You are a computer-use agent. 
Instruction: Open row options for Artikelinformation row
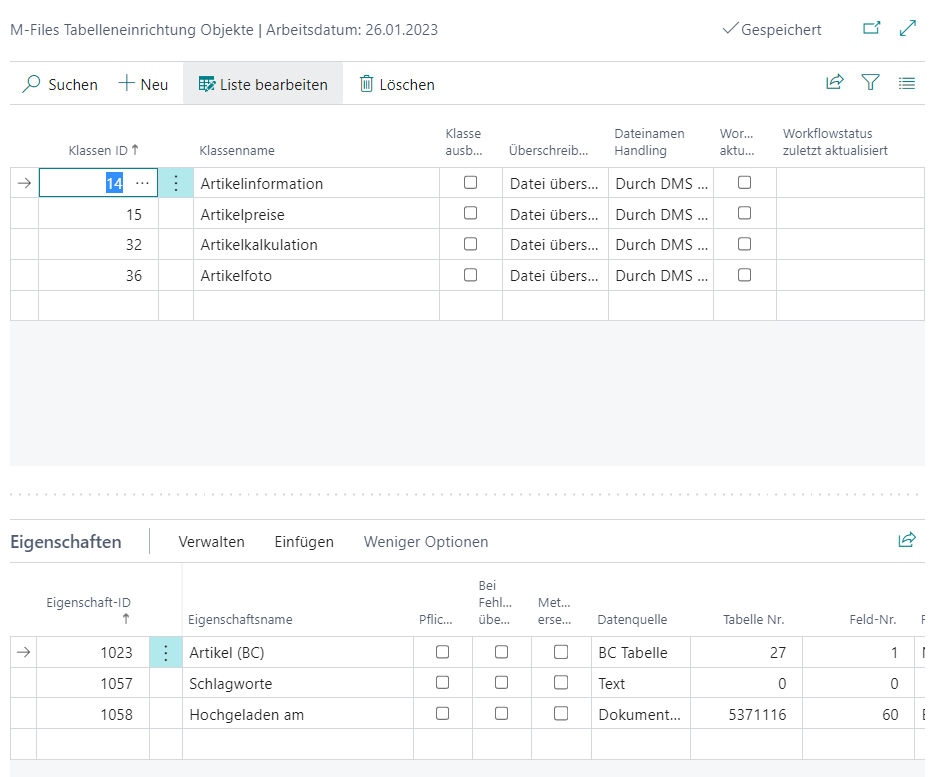coord(176,183)
